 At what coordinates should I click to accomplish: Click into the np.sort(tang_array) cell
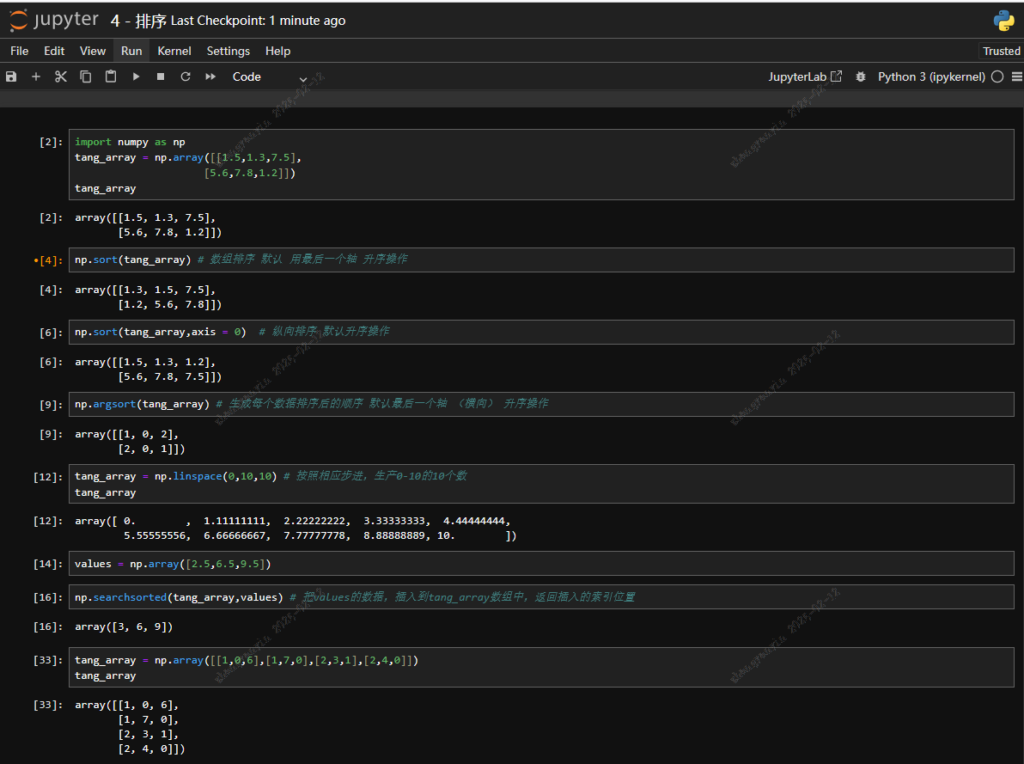point(541,260)
